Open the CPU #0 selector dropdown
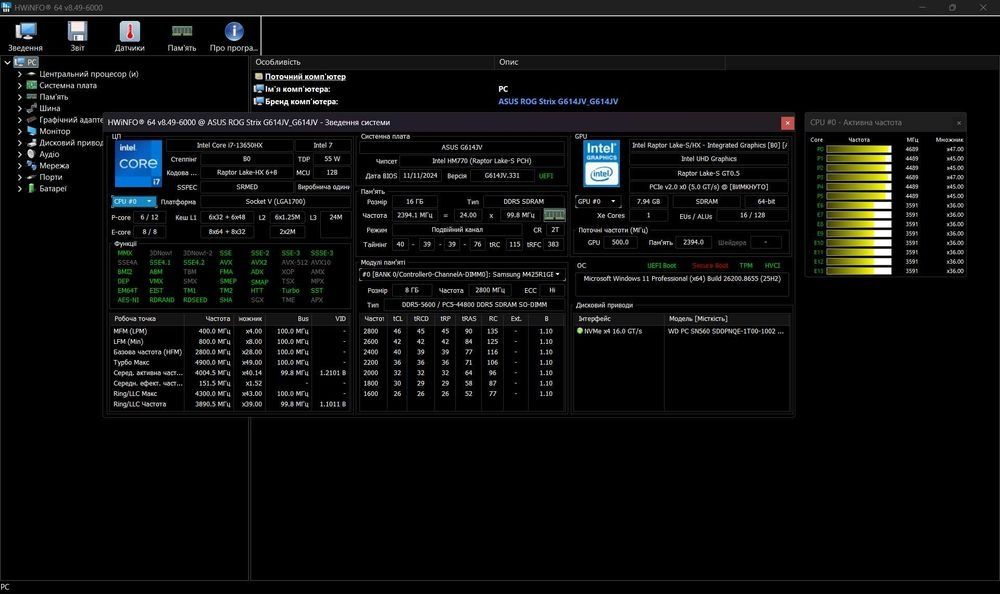Viewport: 1000px width, 594px height. click(x=133, y=202)
